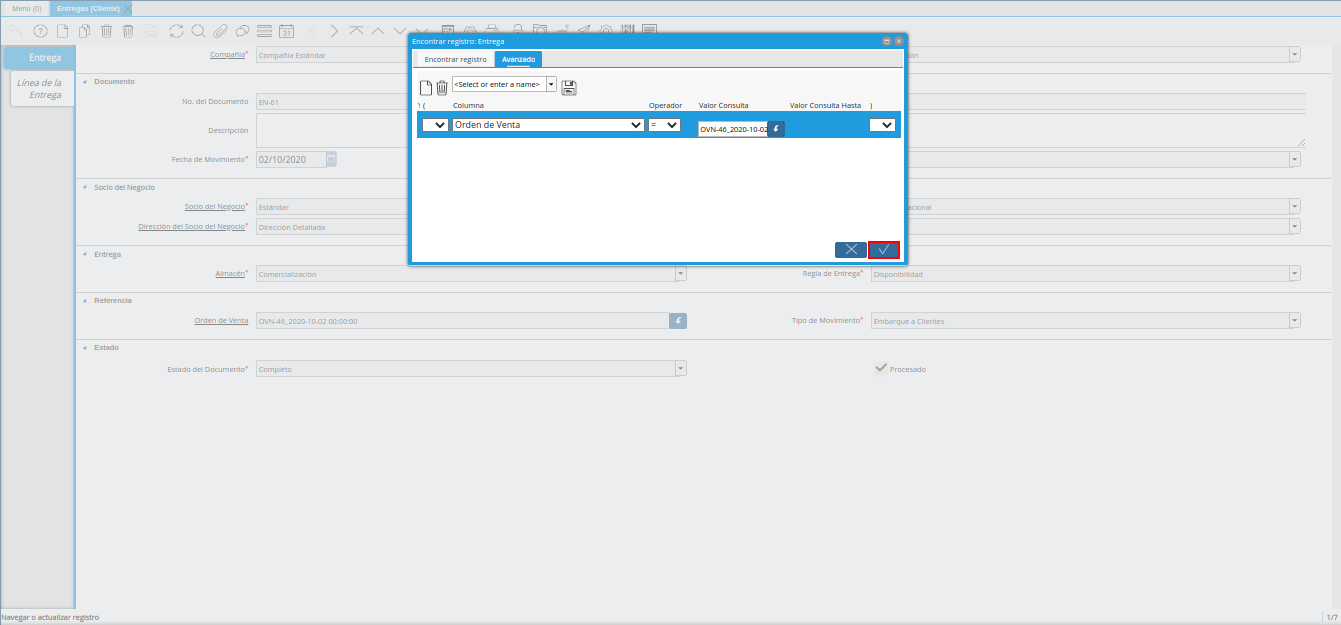Screen dimensions: 1341x625
Task: Select the Avanzado tab
Action: (518, 59)
